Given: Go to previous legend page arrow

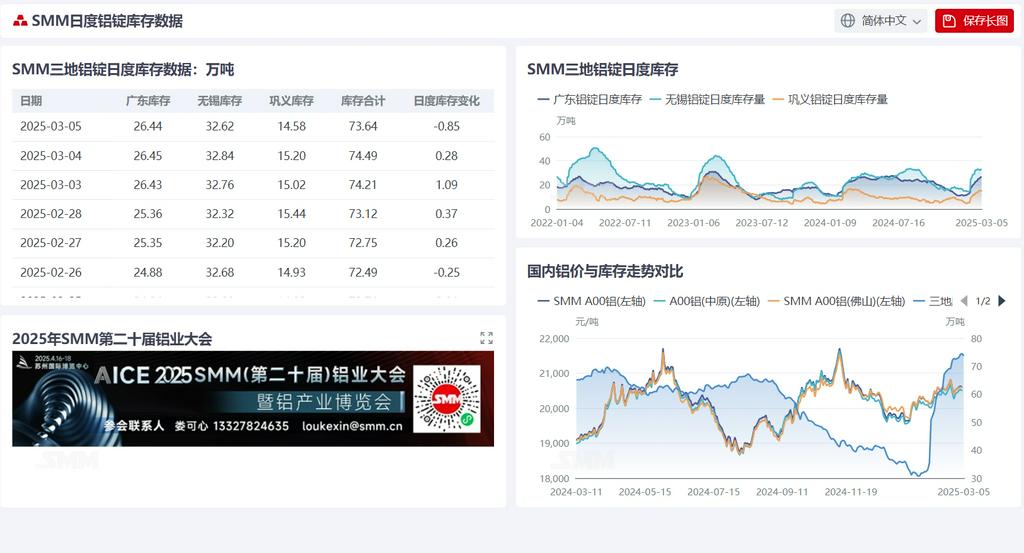Looking at the screenshot, I should point(964,301).
